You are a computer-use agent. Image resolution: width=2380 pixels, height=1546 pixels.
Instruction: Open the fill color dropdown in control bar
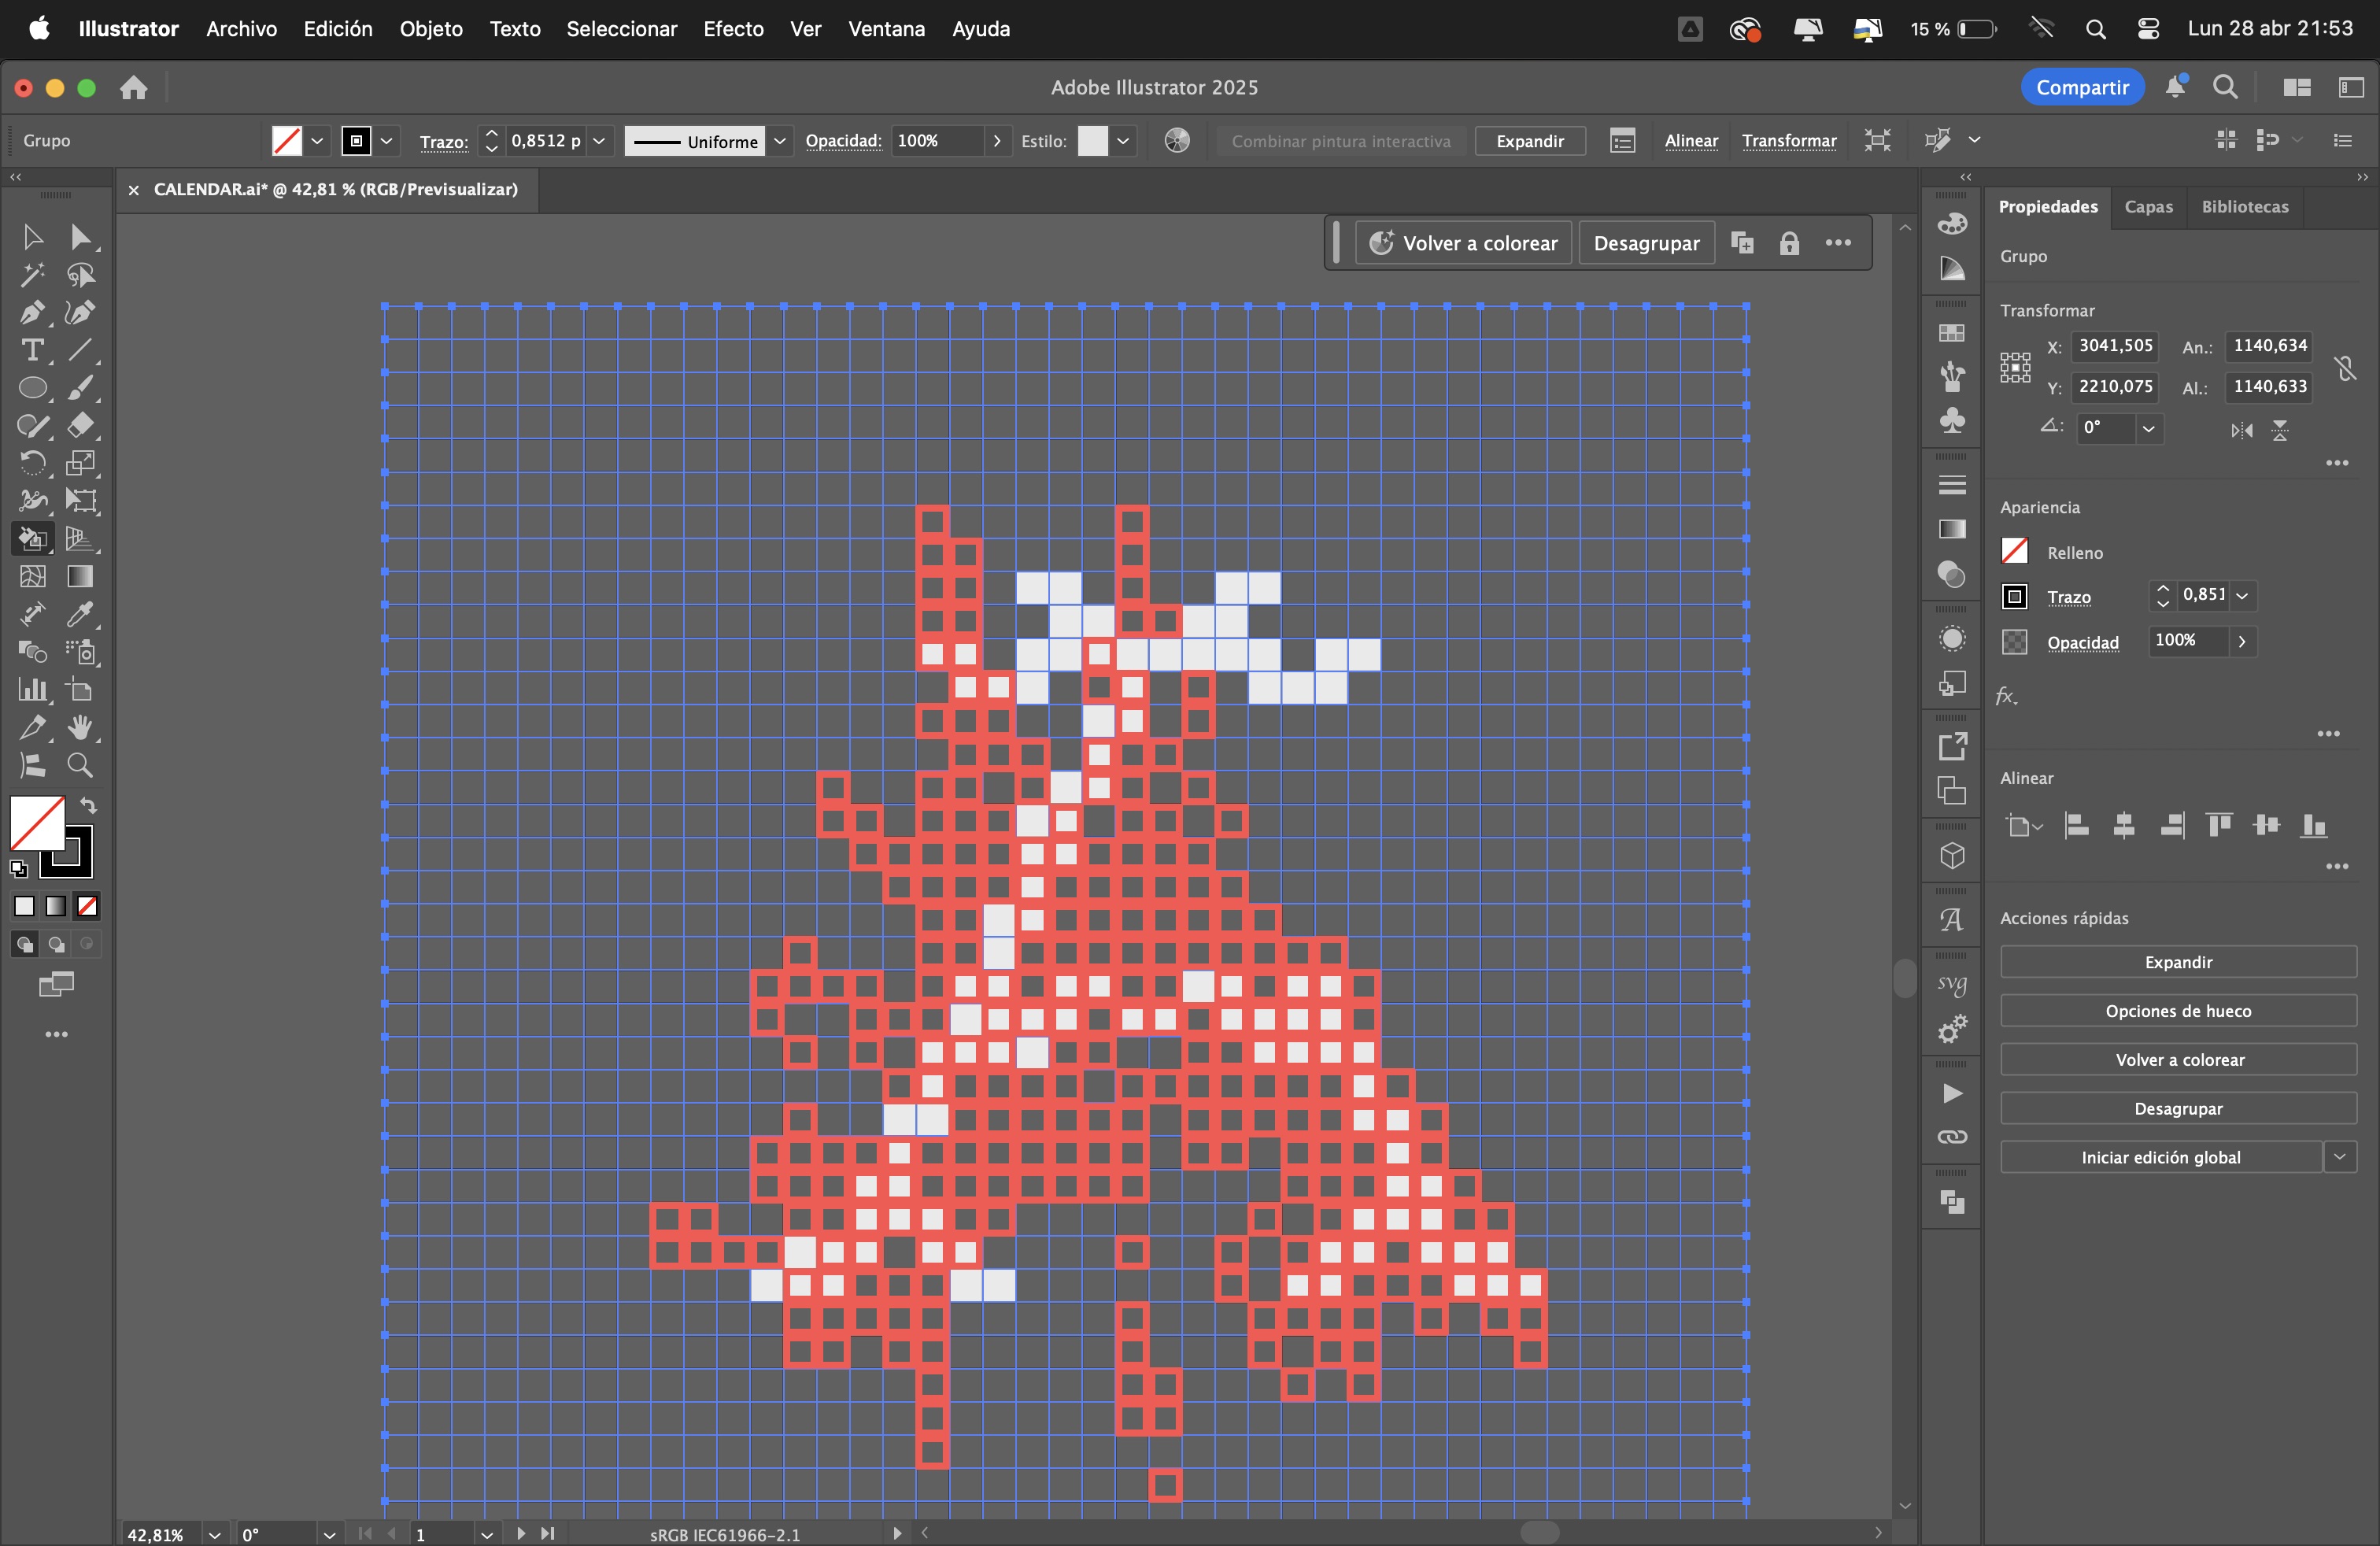(x=317, y=141)
